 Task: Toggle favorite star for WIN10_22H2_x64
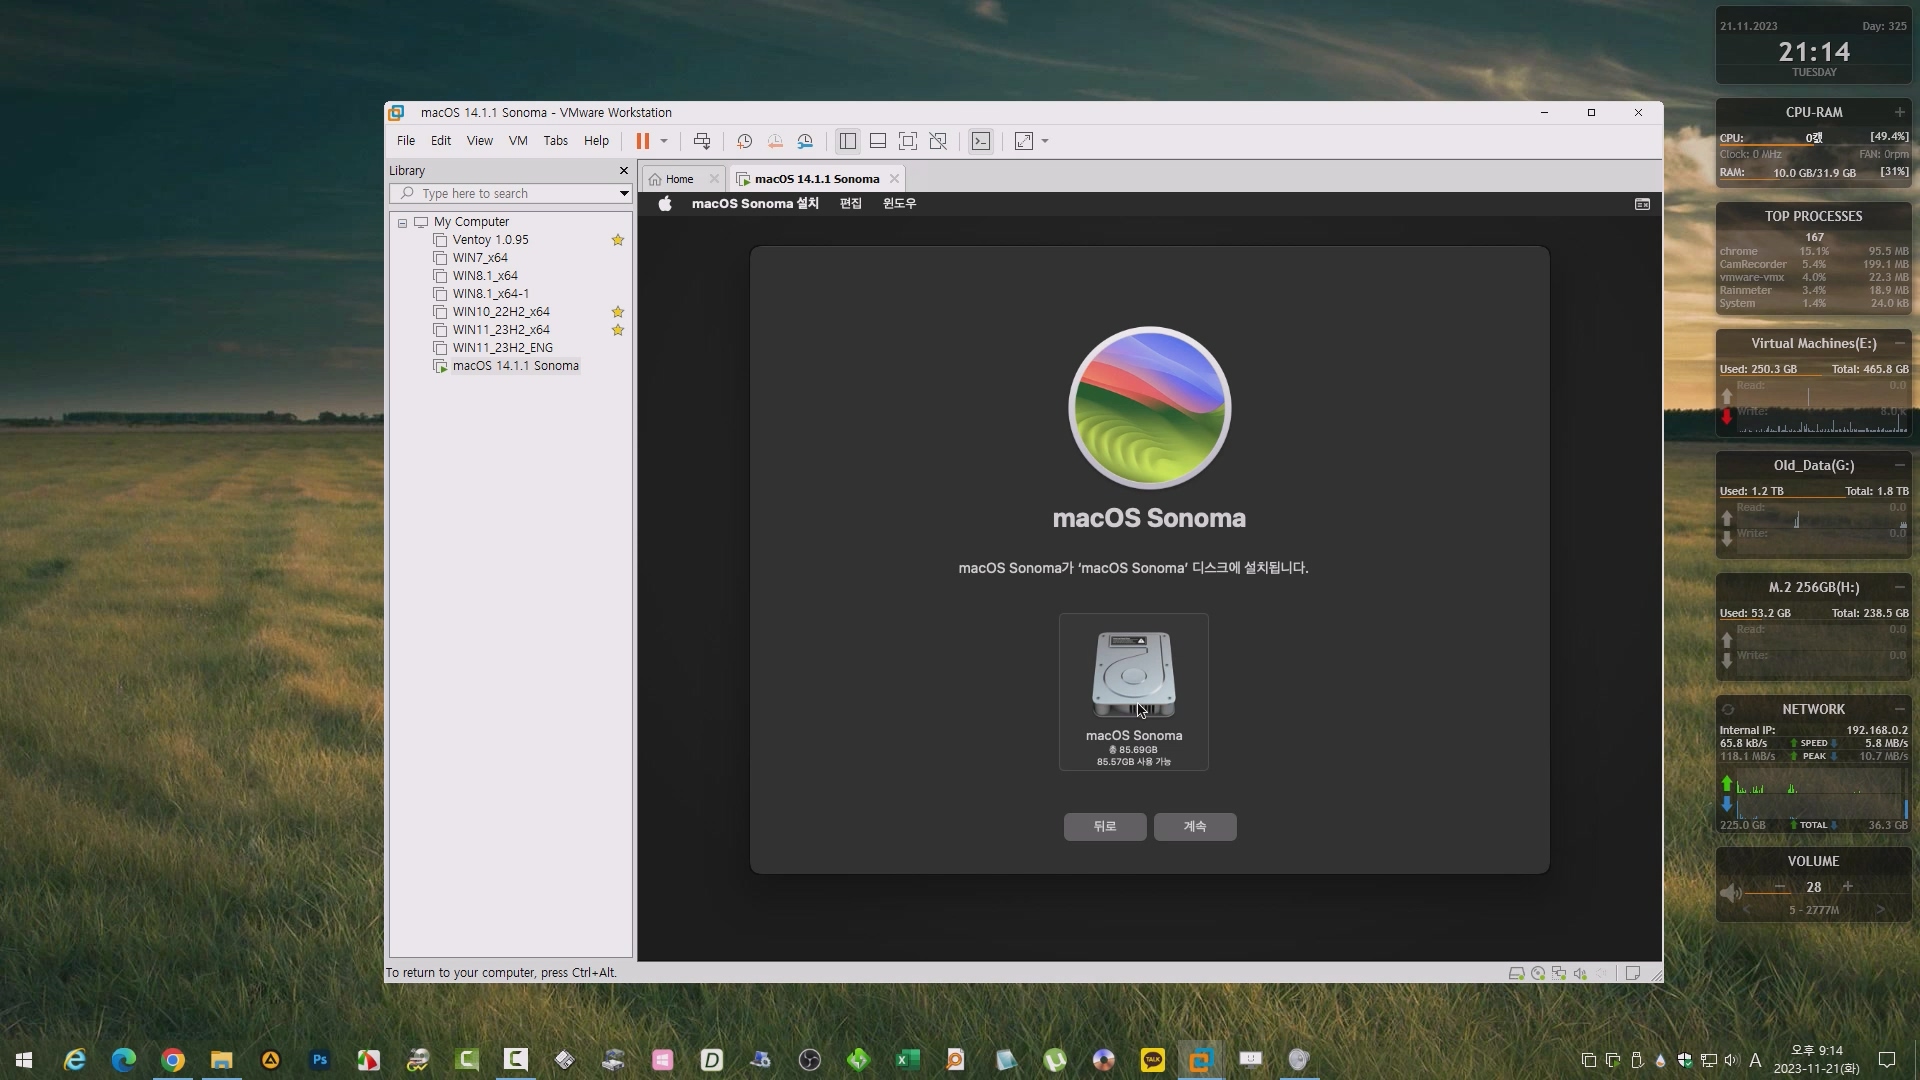618,312
